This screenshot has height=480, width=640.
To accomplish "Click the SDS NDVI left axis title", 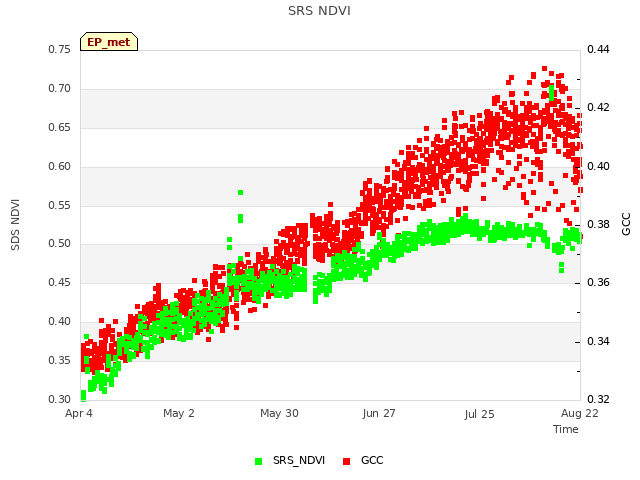I will point(15,225).
